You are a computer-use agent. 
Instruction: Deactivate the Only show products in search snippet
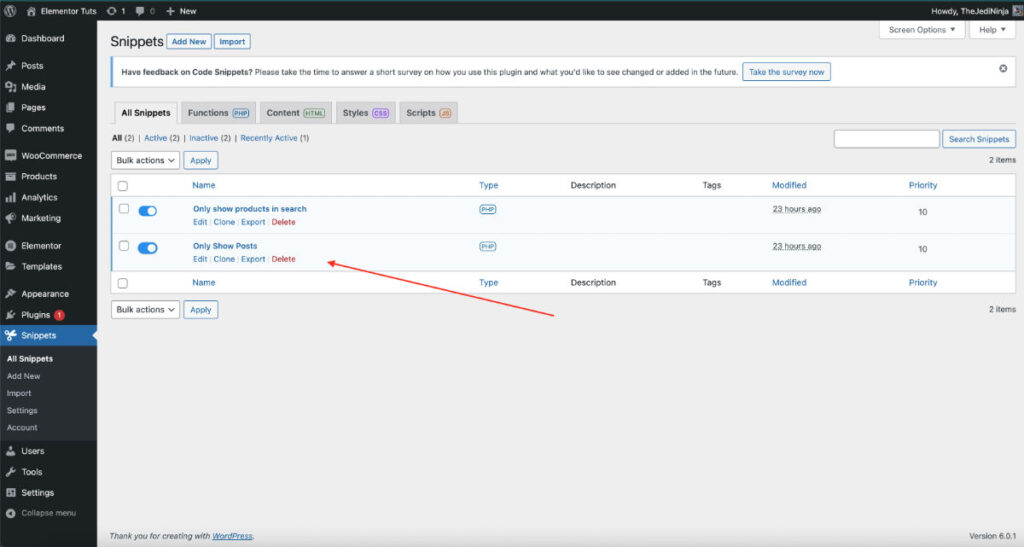point(148,211)
